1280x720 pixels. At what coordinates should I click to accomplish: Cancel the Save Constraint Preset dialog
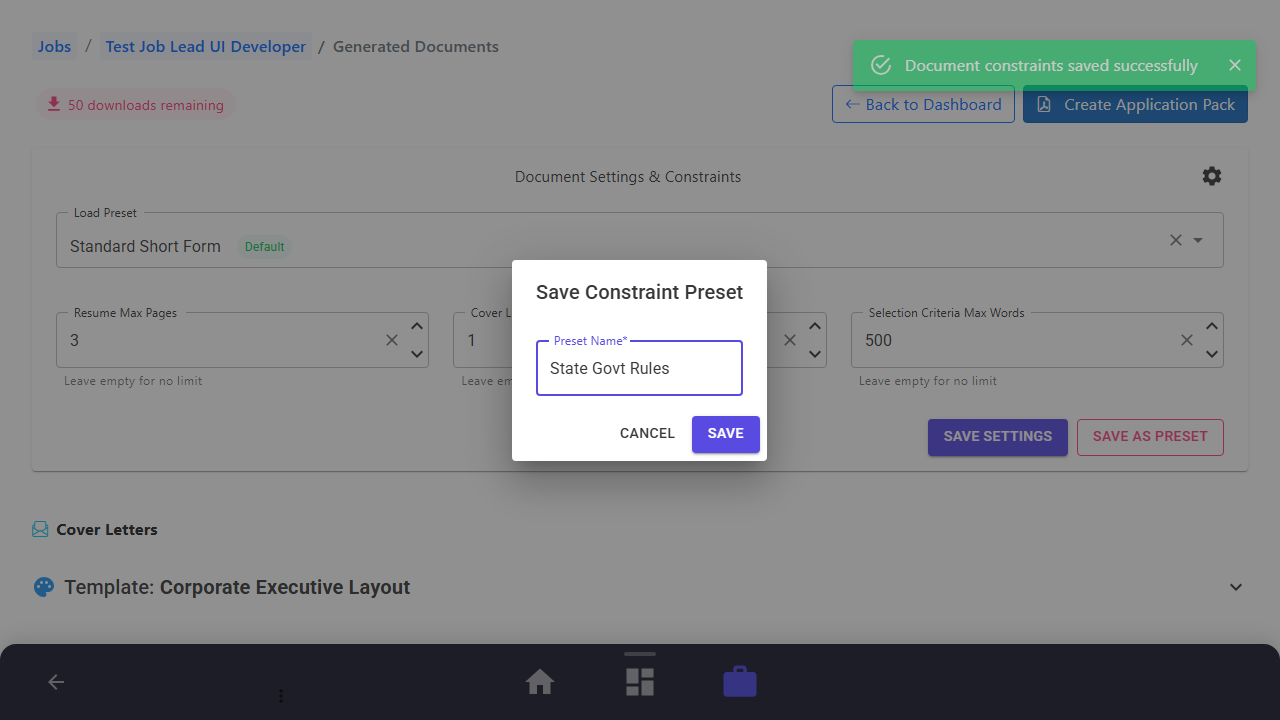click(647, 434)
